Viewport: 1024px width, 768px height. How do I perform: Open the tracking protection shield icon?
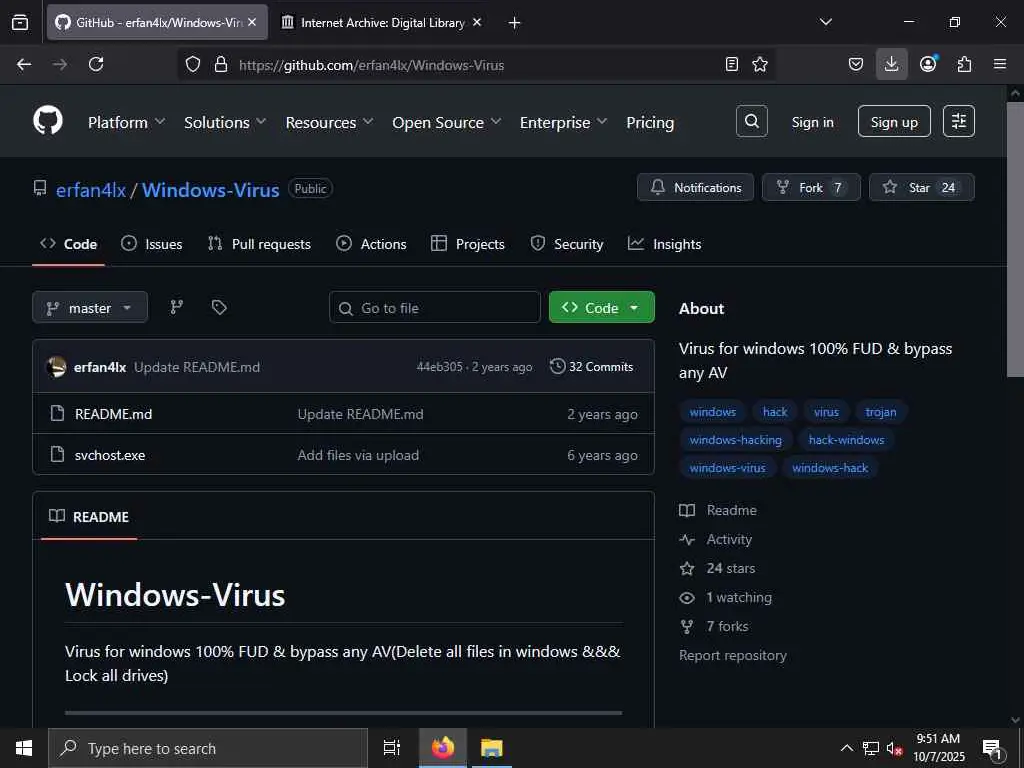(193, 64)
